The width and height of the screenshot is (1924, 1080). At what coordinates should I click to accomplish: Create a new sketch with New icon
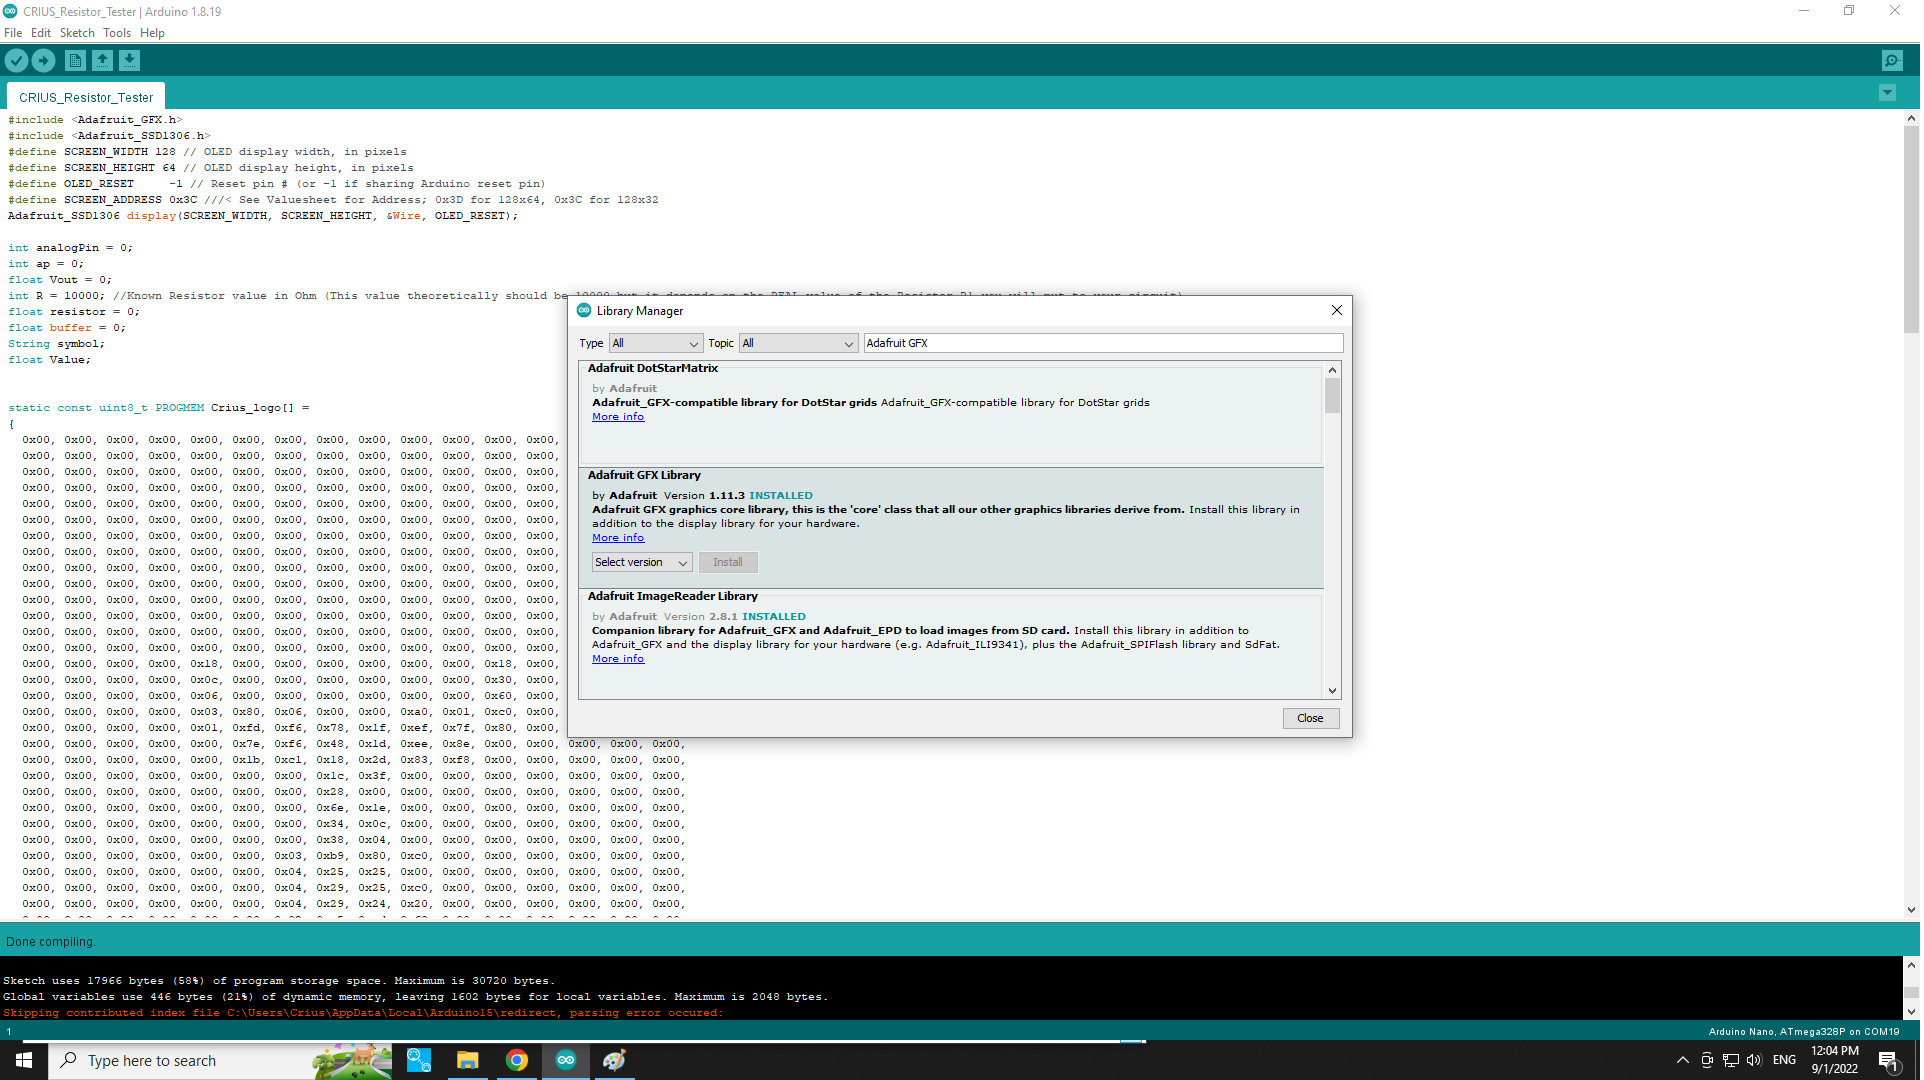pos(75,61)
